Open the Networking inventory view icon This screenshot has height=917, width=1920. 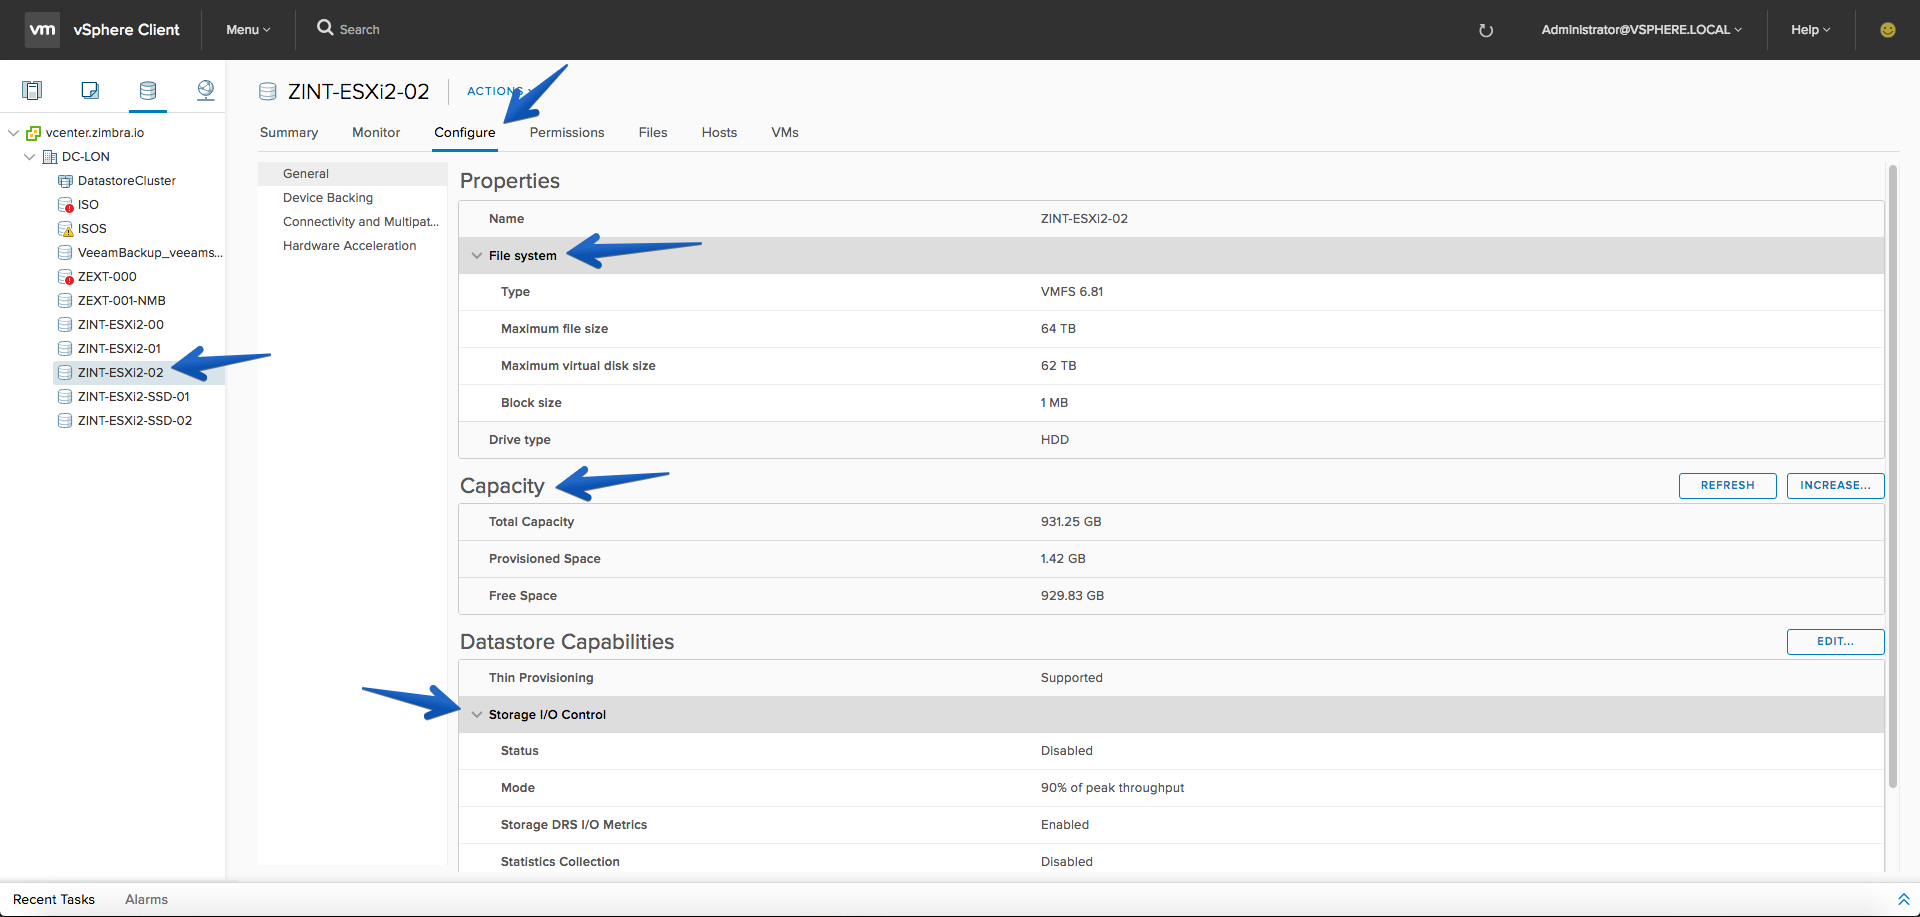click(206, 90)
